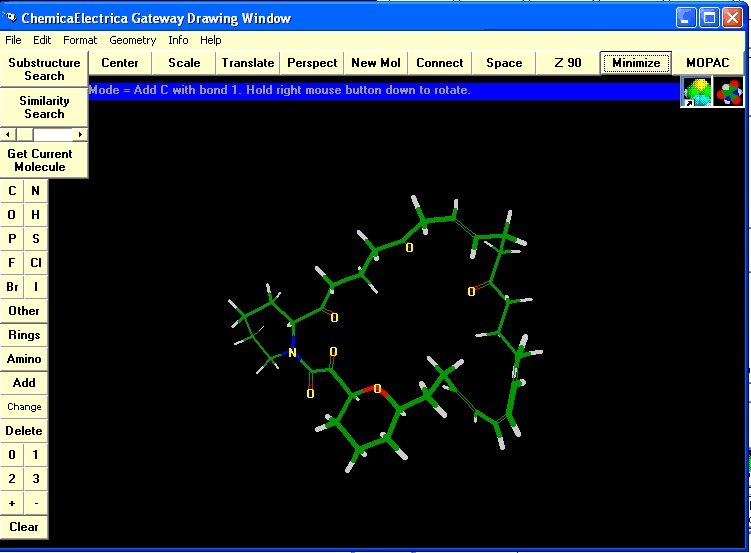Screen dimensions: 751x553
Task: Select phosphorus element P
Action: [12, 238]
